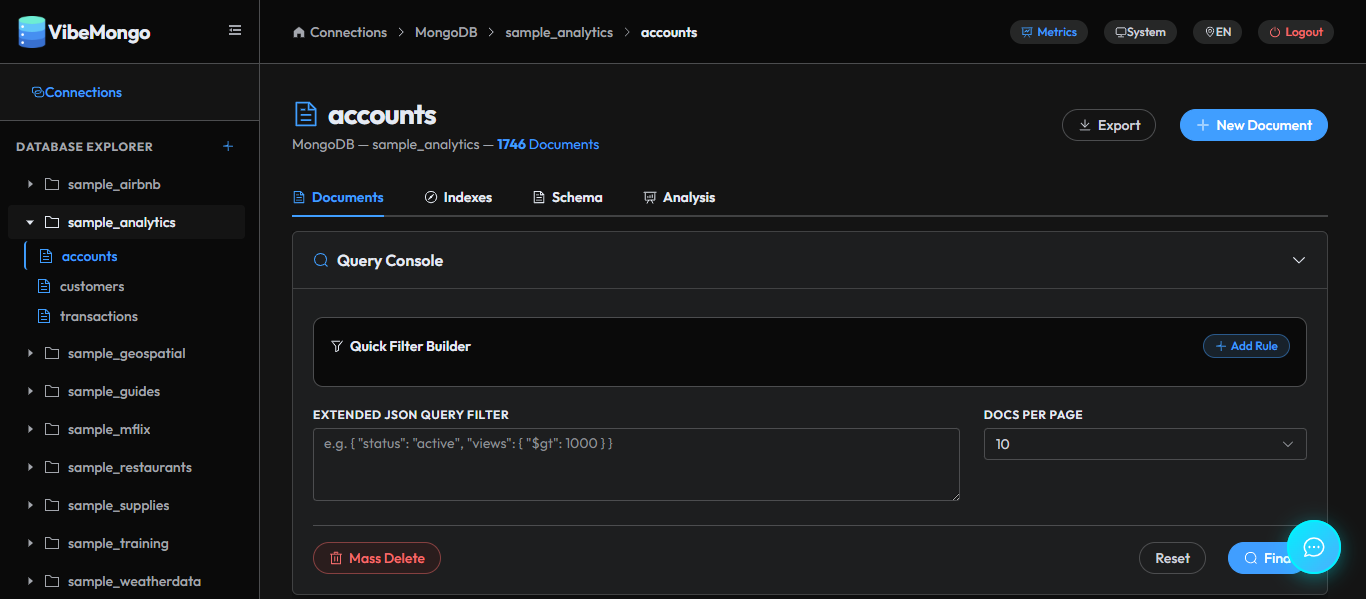The height and width of the screenshot is (599, 1366).
Task: Click the transactions collection document icon
Action: click(43, 316)
